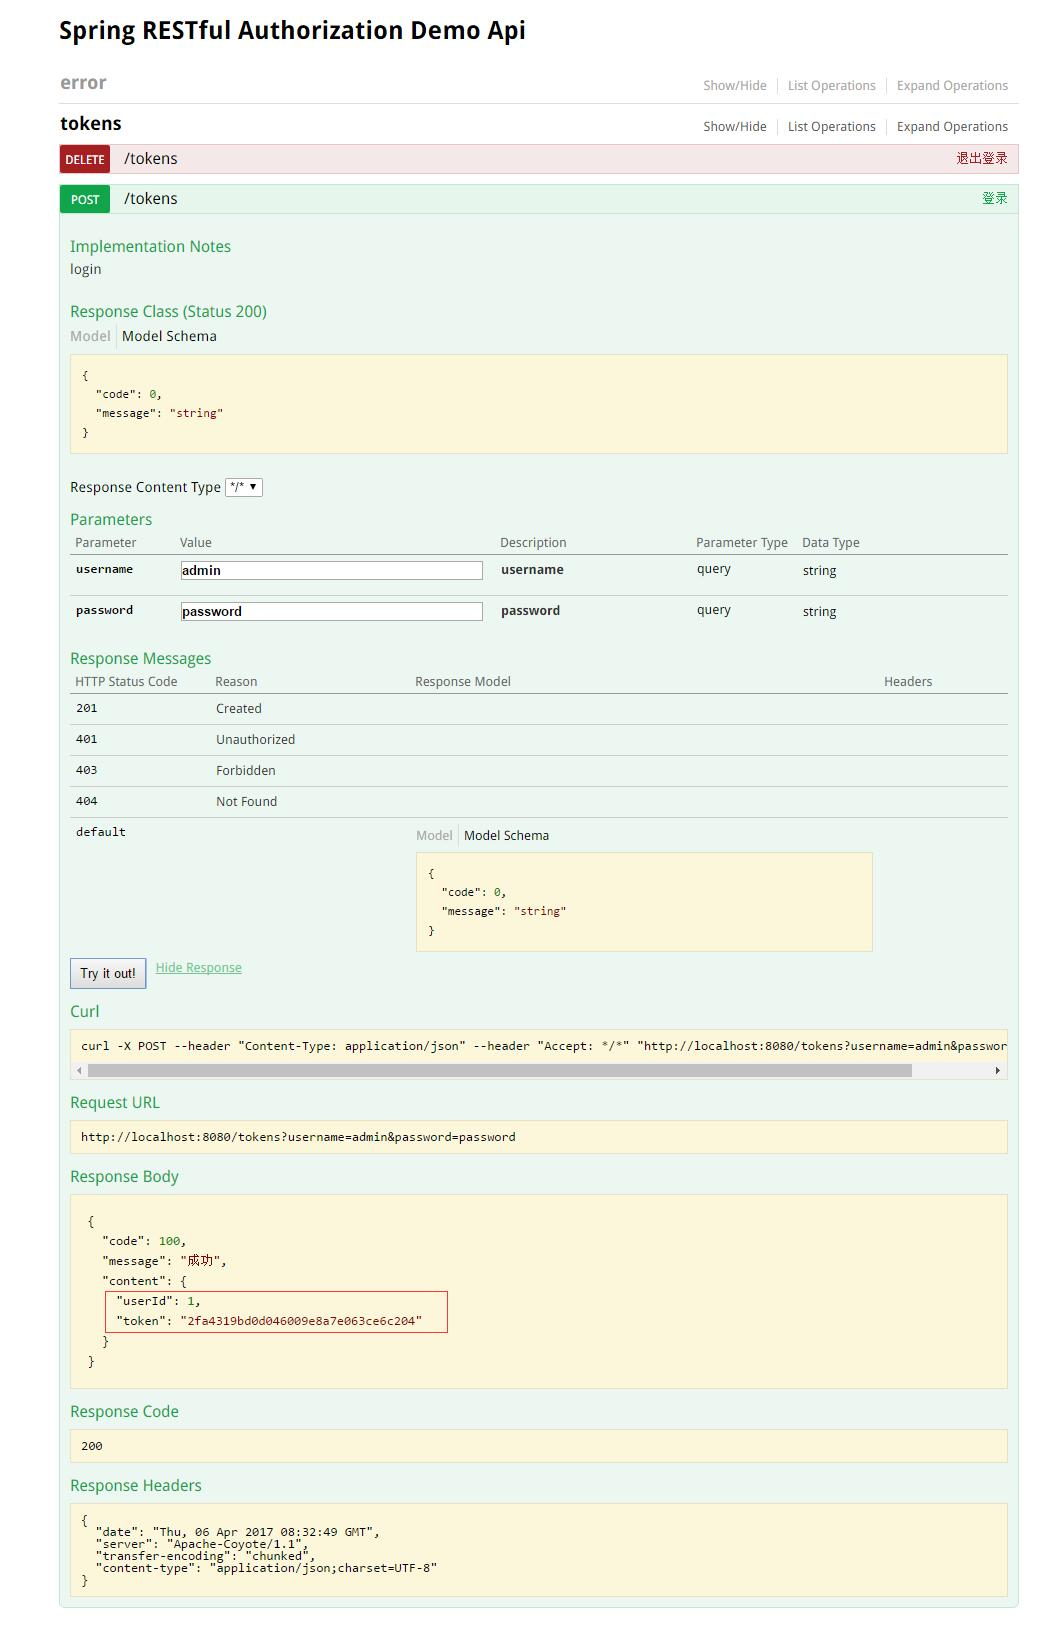
Task: Click Show/Hide in the tokens row
Action: pyautogui.click(x=734, y=127)
